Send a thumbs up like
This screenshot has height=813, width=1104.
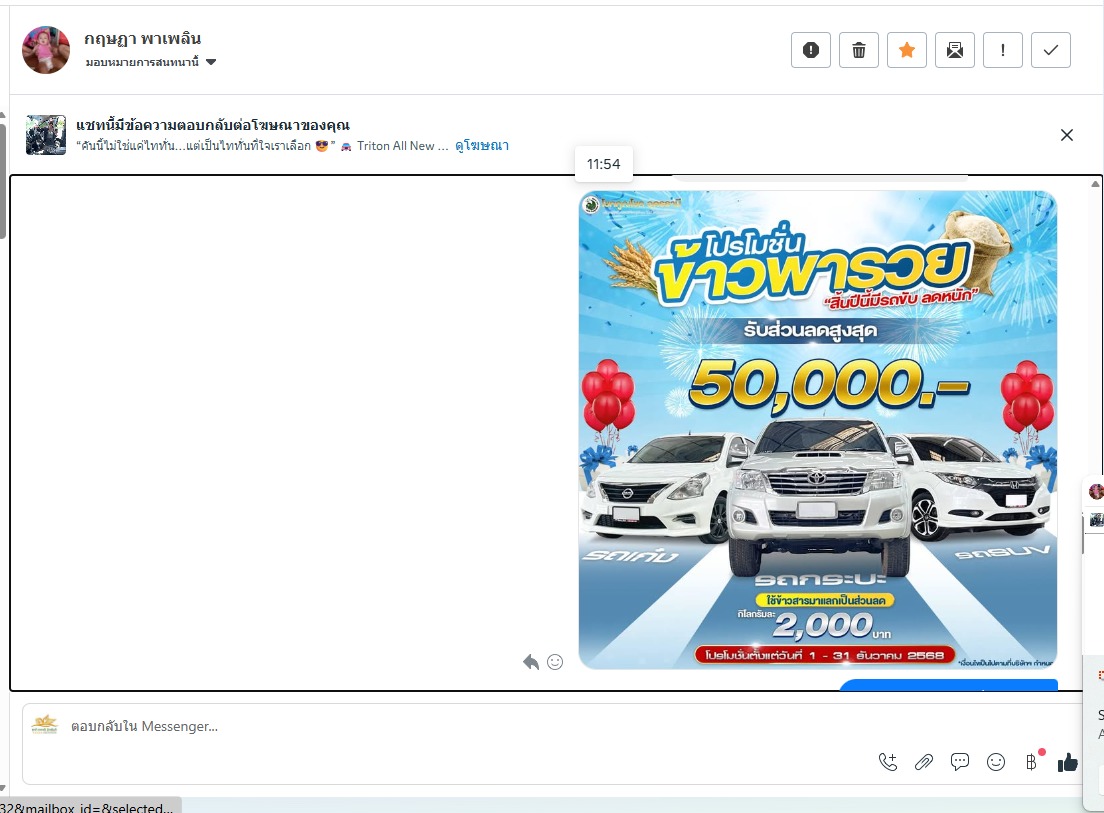(1067, 762)
